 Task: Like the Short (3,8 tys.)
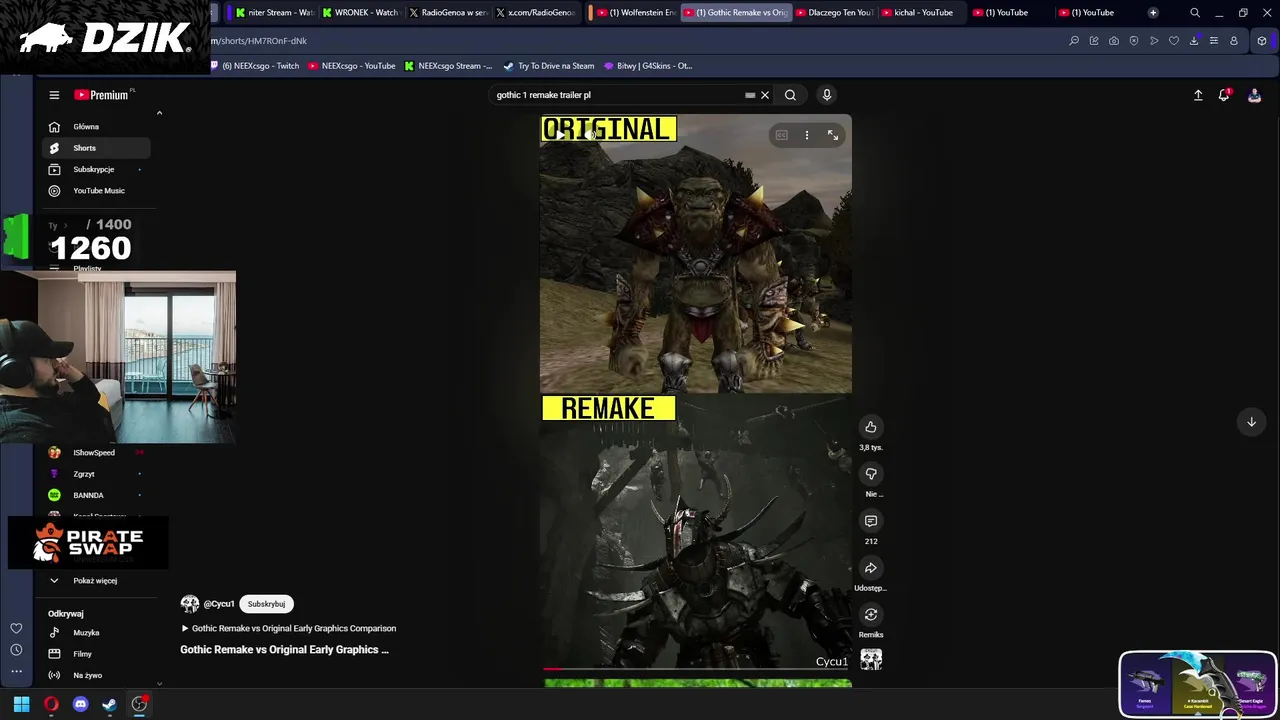pos(871,427)
